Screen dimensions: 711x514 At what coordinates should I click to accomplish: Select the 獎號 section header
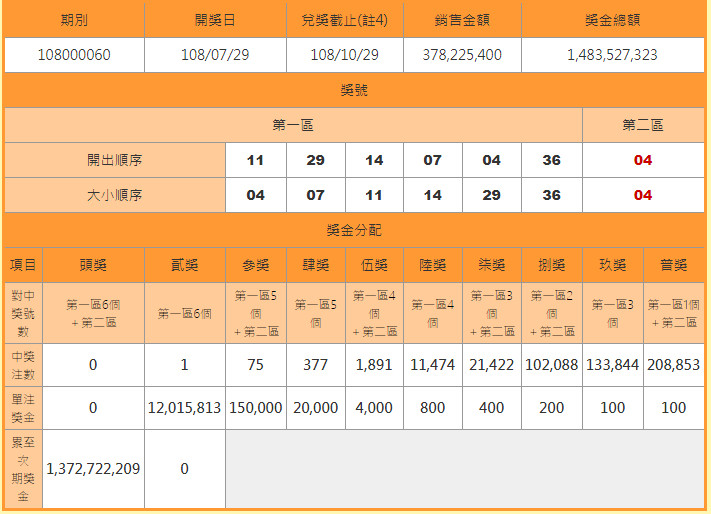[355, 90]
